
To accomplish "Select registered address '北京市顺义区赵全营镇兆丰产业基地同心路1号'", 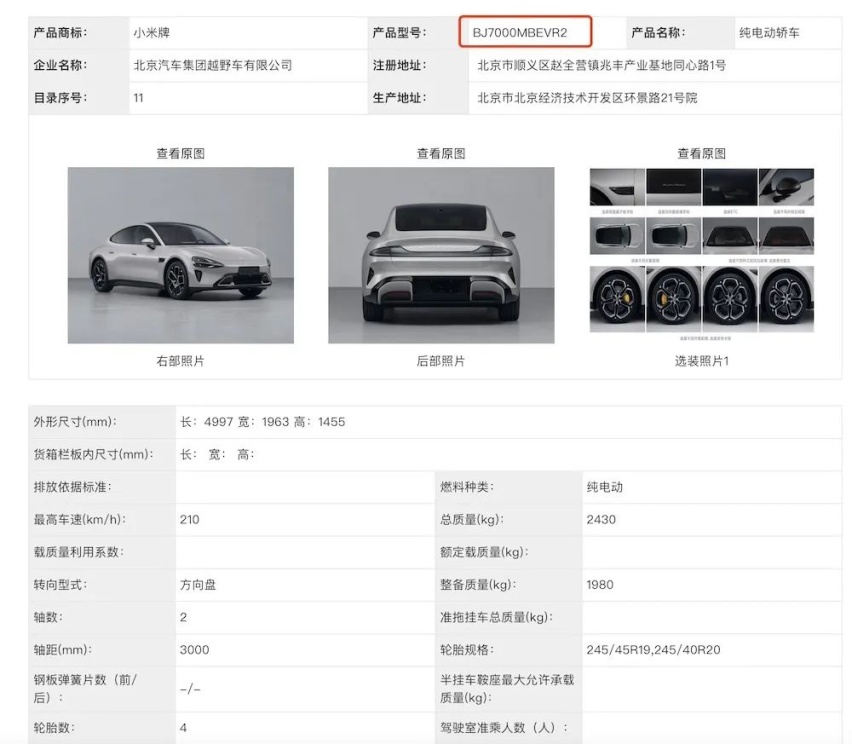I will 602,65.
